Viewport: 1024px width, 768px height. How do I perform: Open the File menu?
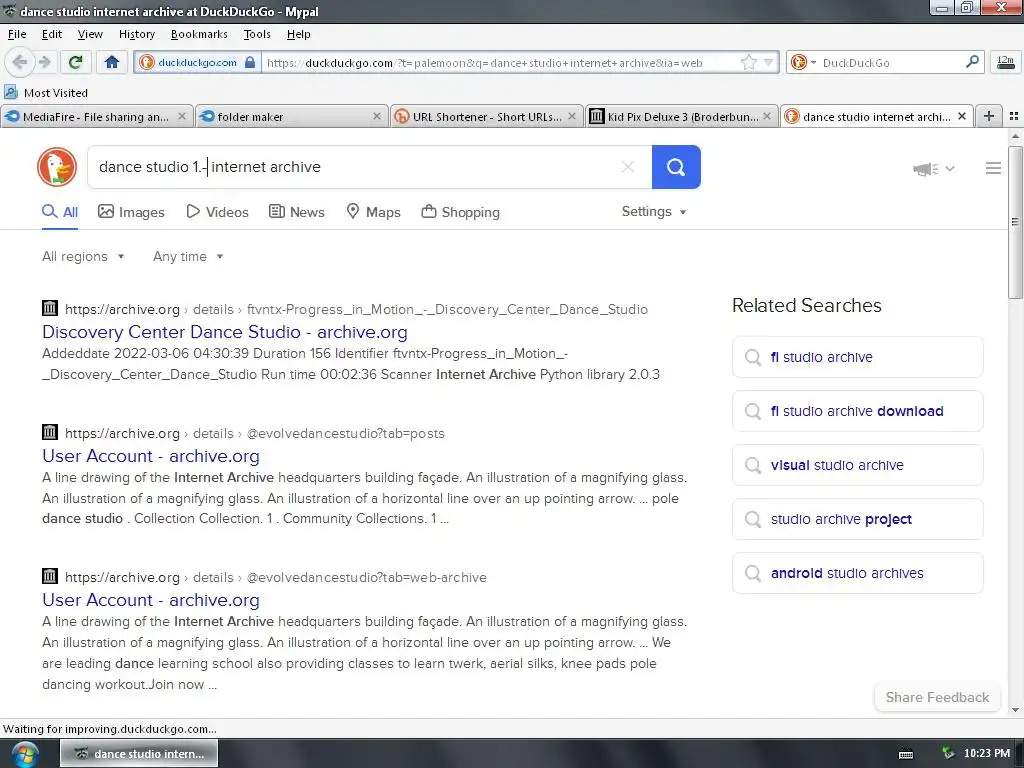click(x=17, y=34)
